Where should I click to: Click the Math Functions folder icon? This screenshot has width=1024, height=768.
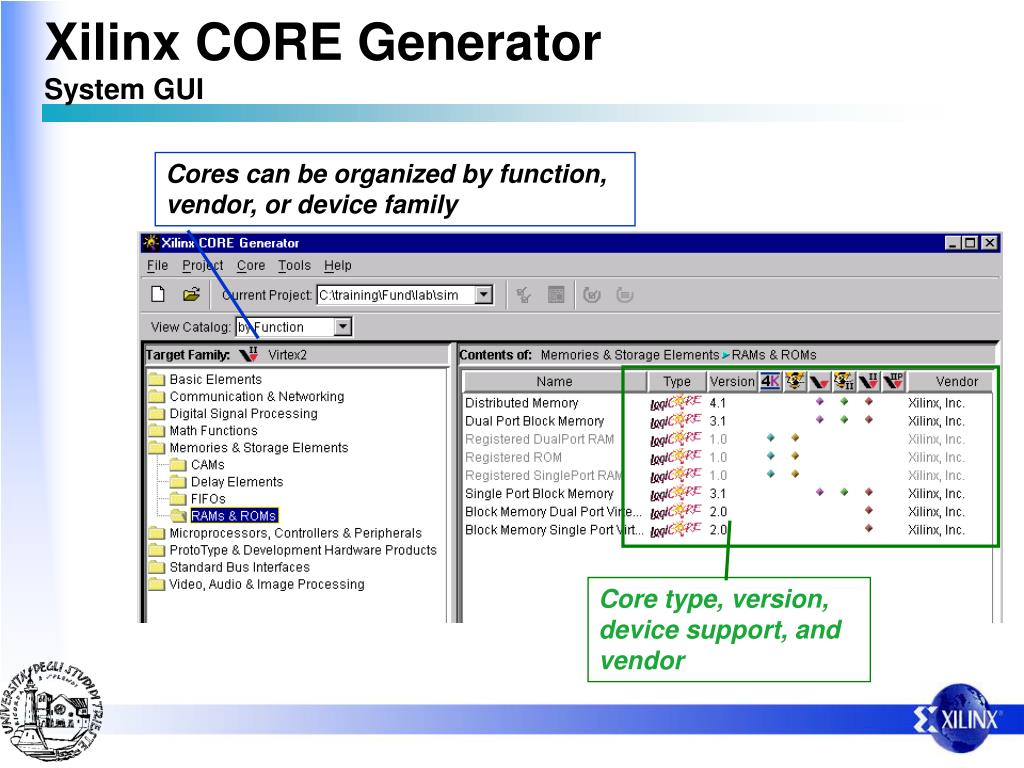tap(157, 430)
